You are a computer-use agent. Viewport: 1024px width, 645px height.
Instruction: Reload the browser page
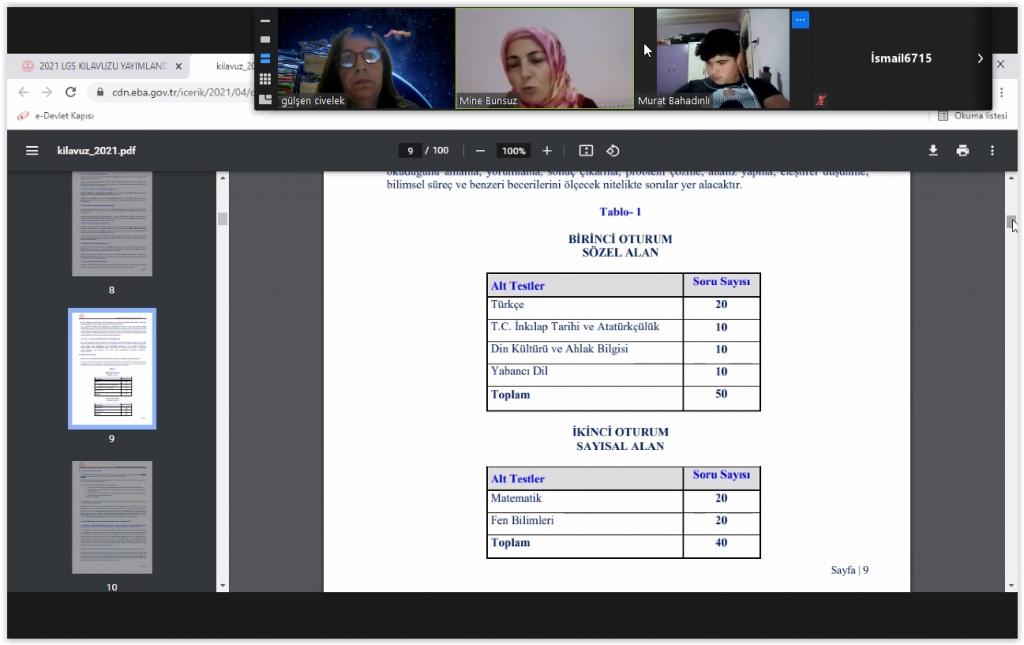point(70,92)
